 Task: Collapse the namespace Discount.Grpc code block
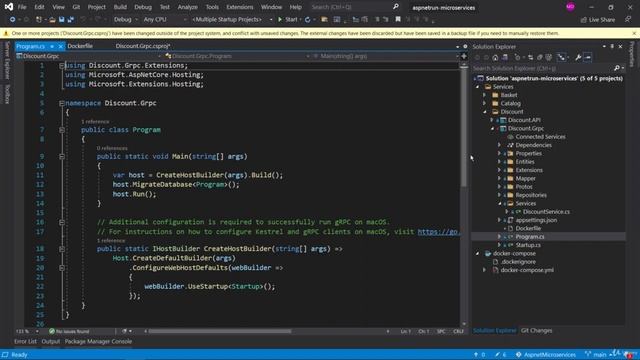tap(62, 103)
